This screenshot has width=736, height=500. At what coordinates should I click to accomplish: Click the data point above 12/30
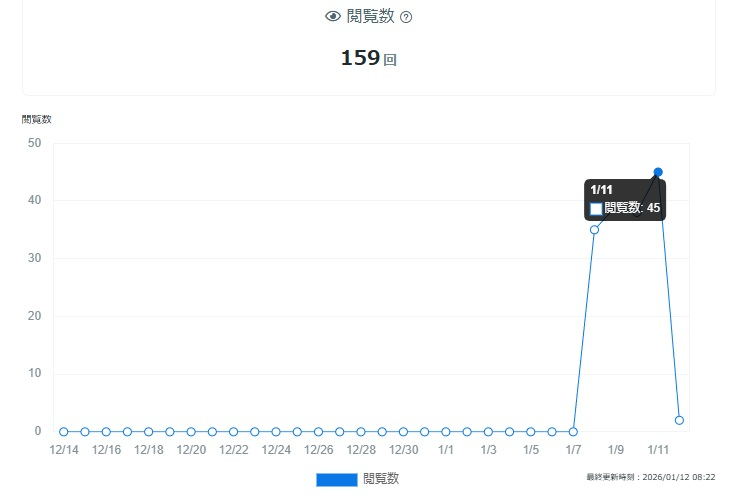tap(403, 432)
